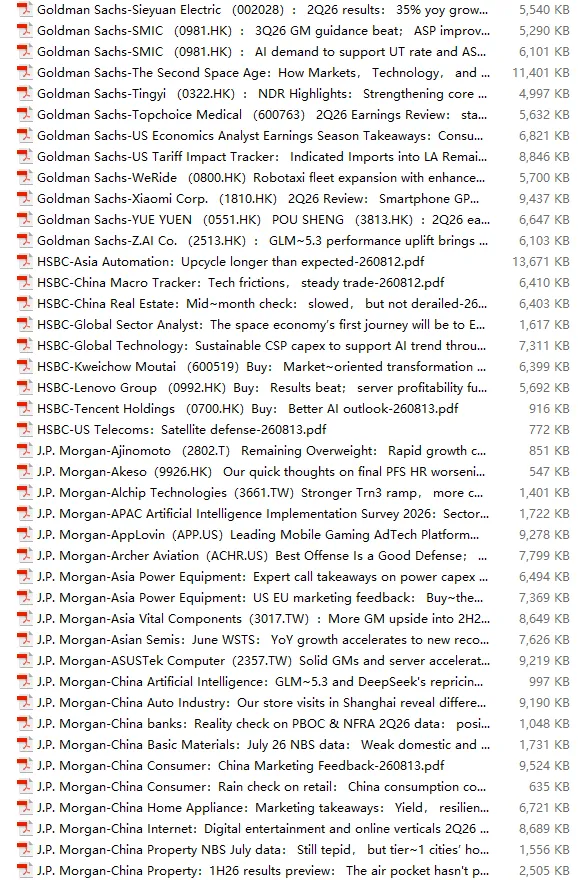Click PDF icon of HSBC-China Macro Tracker file
Screen dimensions: 578x880
[x=25, y=283]
